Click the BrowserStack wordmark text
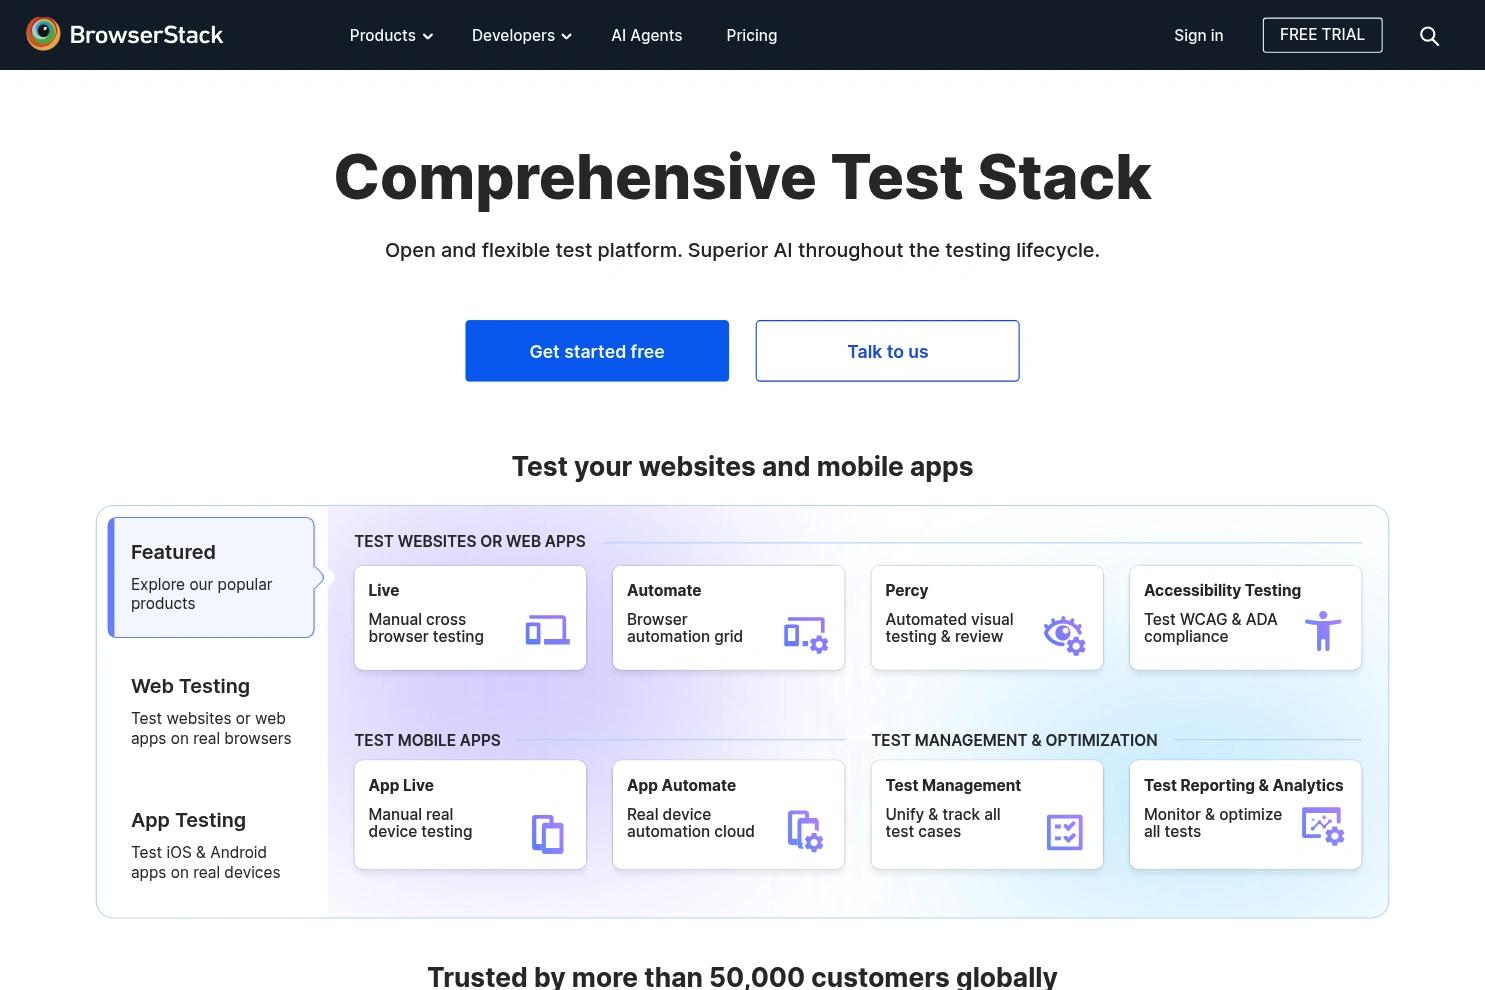 point(146,35)
